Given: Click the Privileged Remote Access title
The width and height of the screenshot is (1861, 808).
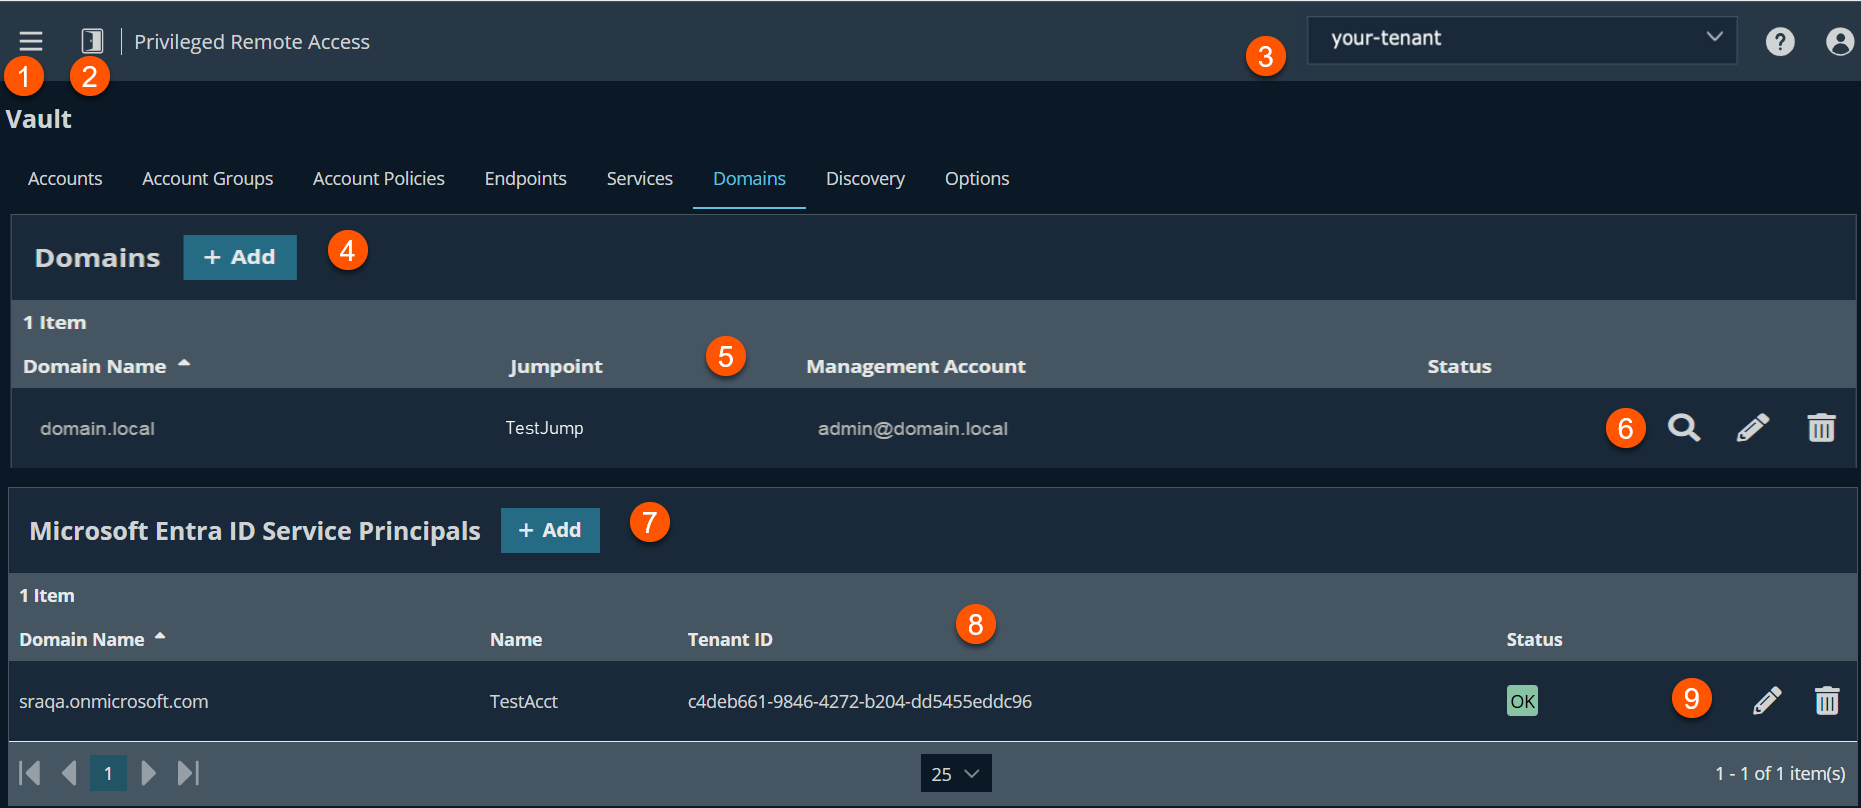Looking at the screenshot, I should pyautogui.click(x=252, y=42).
